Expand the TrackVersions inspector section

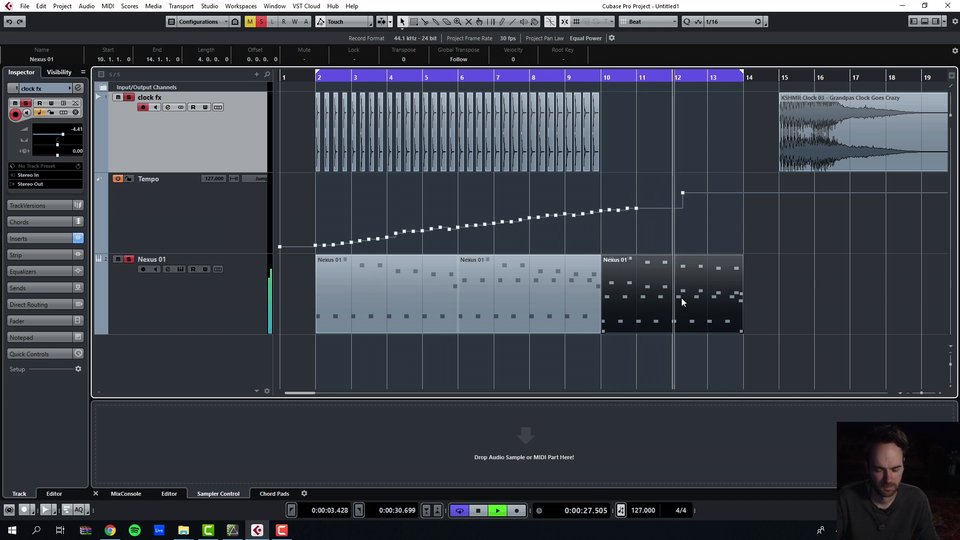(x=45, y=205)
